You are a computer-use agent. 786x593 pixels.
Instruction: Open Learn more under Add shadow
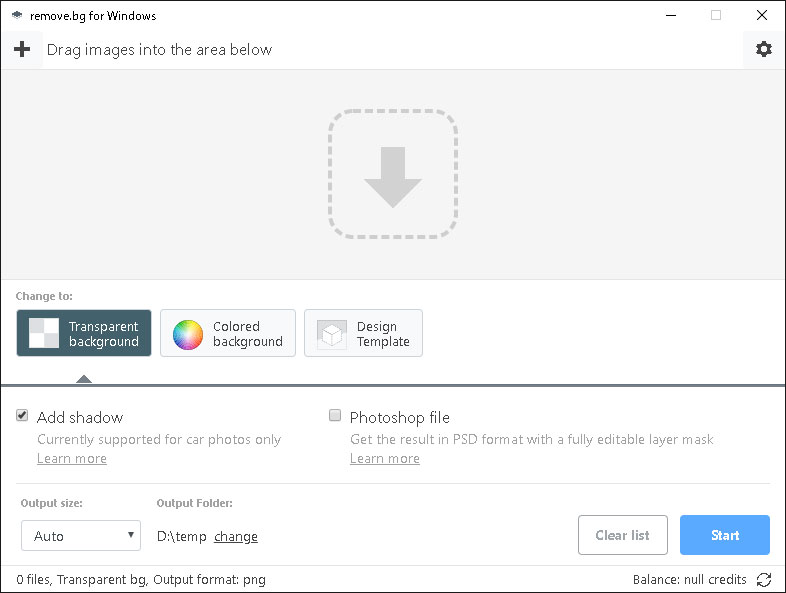click(x=72, y=459)
